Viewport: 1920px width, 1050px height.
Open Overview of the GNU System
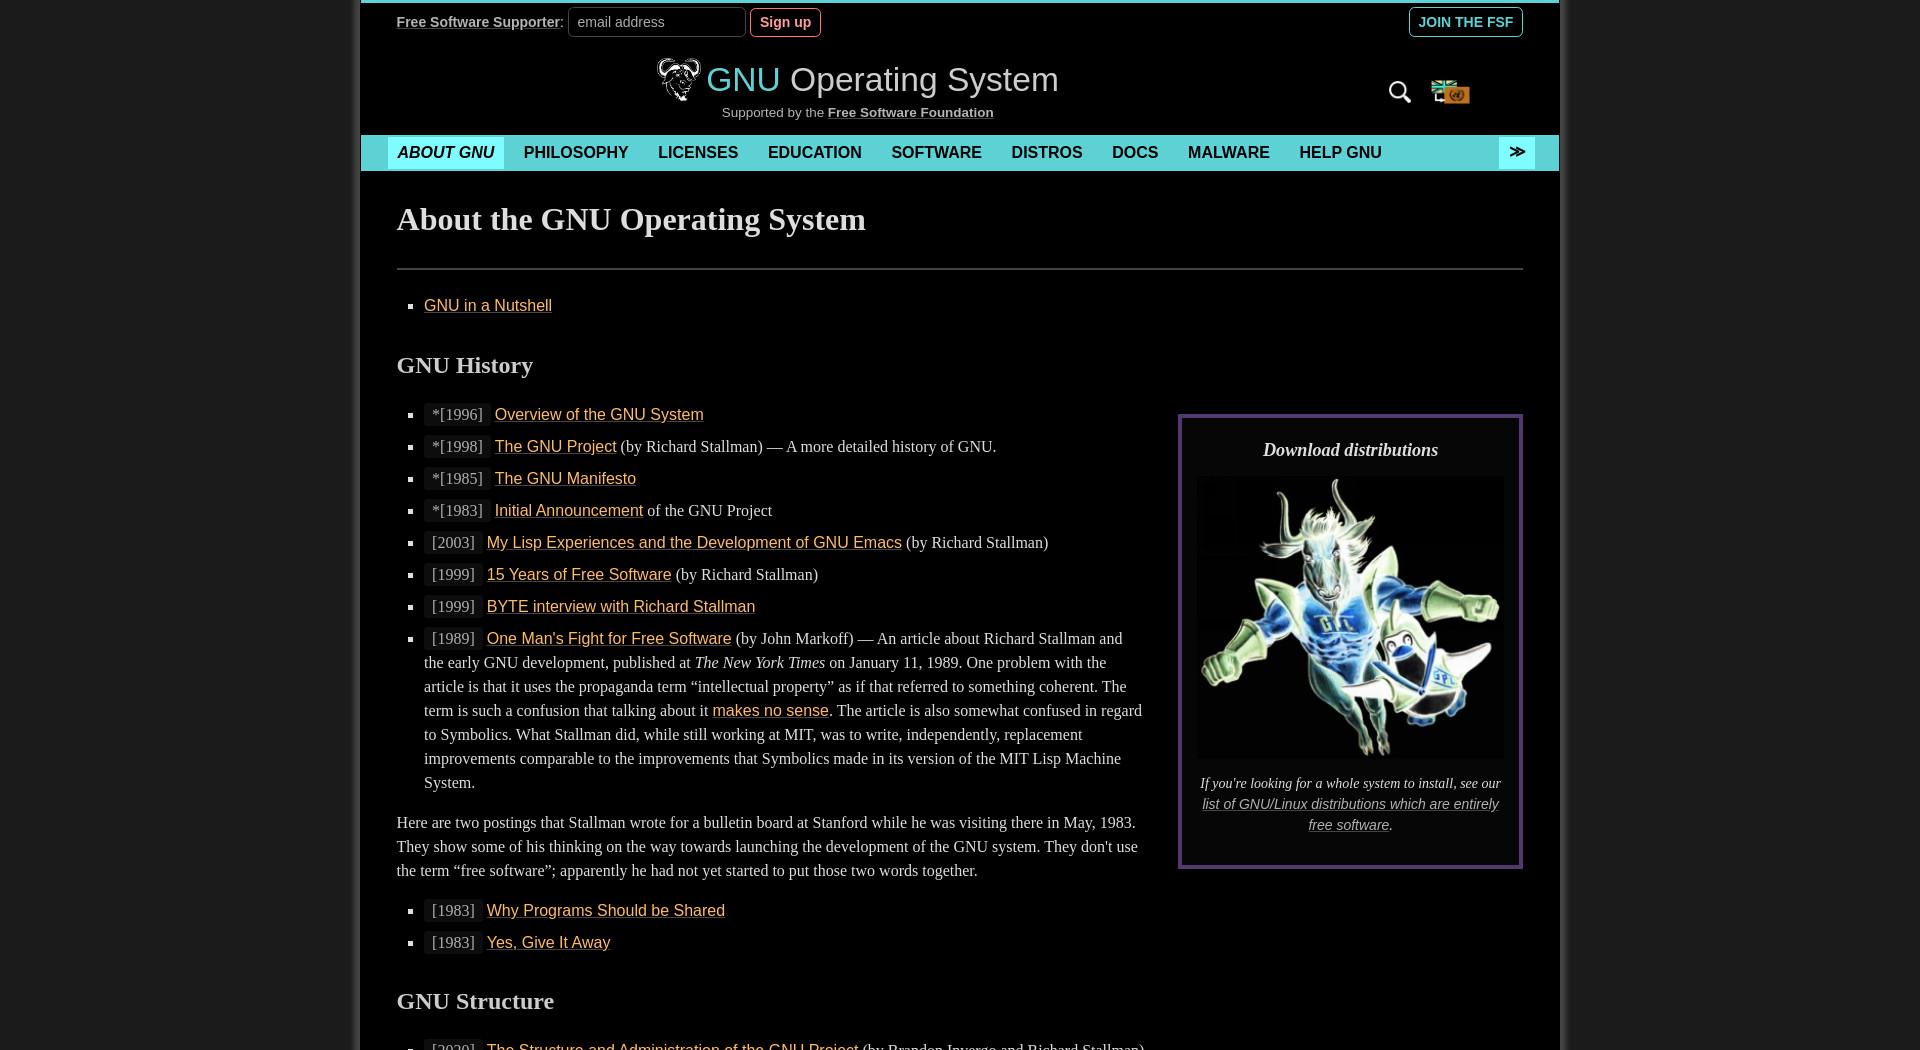coord(598,415)
